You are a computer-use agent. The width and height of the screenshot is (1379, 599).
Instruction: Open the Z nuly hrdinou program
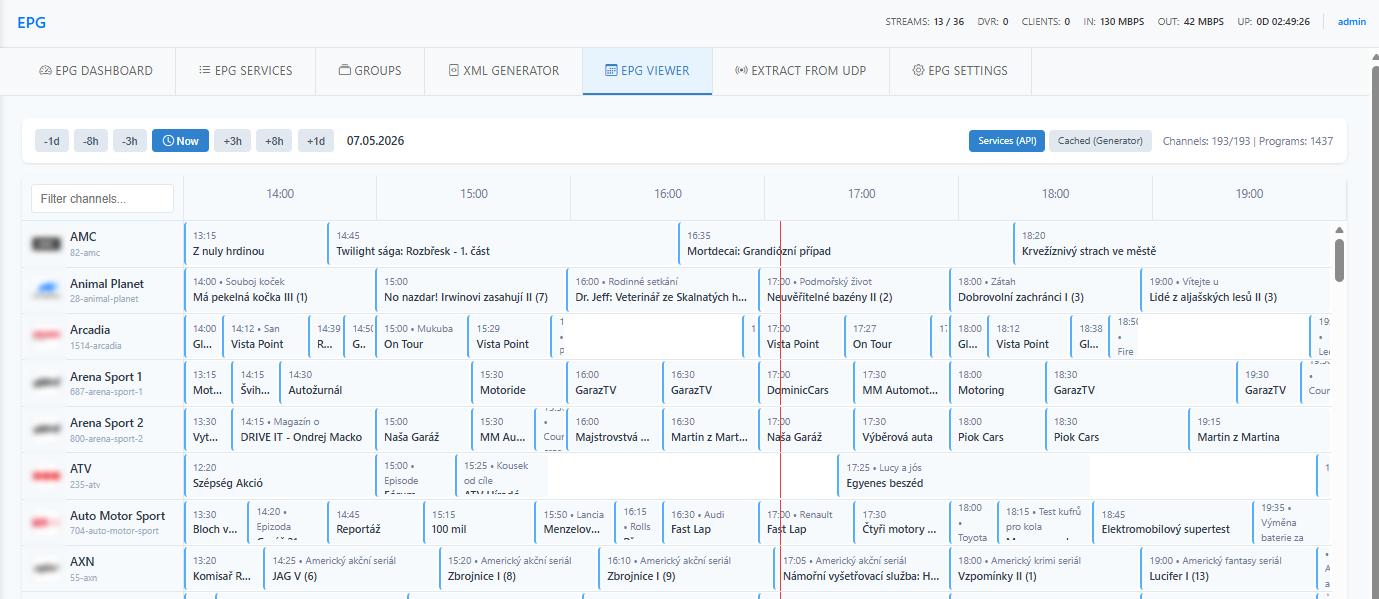255,244
